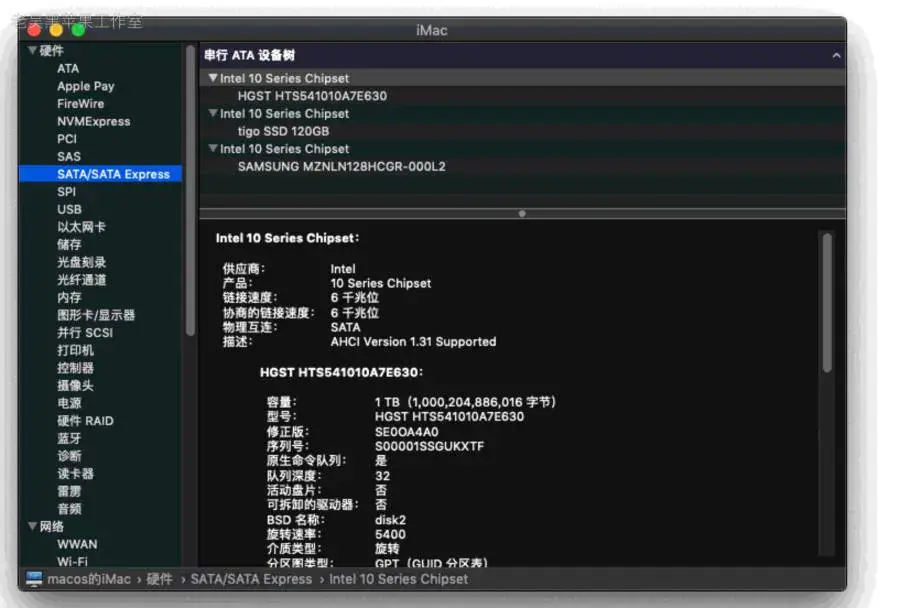Collapse the Intel chipset above tigo SSD
This screenshot has width=900, height=608.
click(x=213, y=113)
